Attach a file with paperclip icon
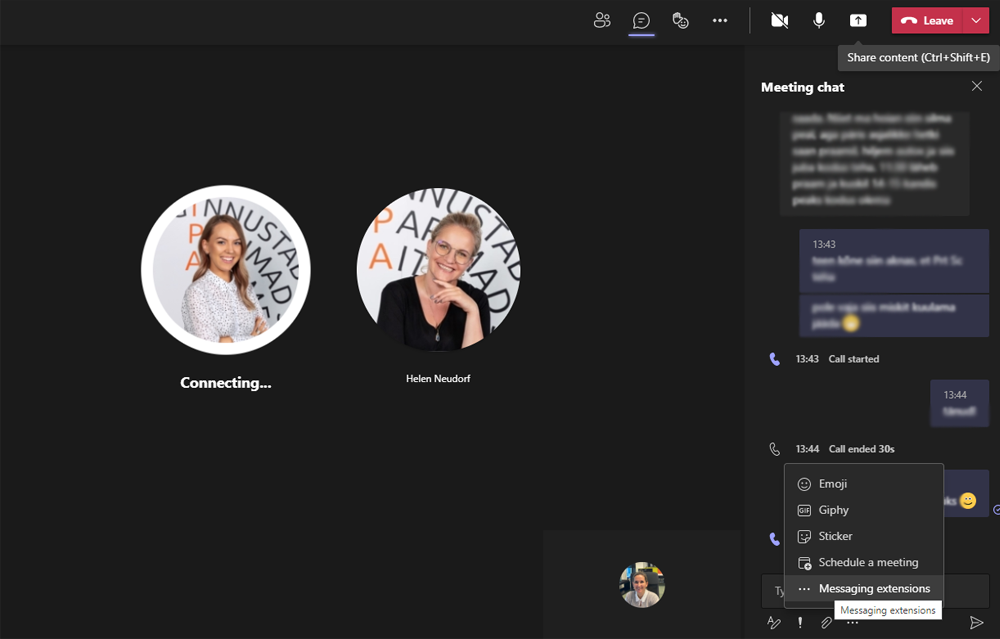This screenshot has height=639, width=1000. coord(826,622)
